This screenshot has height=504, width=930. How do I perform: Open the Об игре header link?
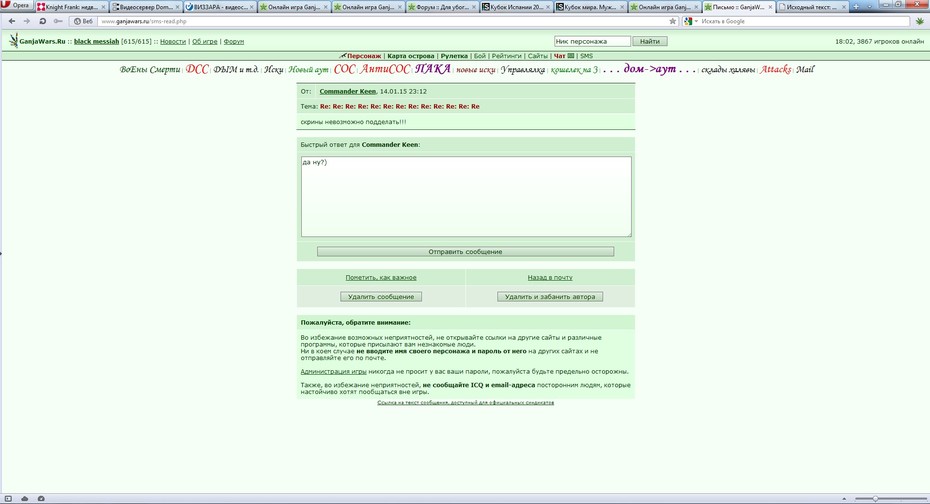click(x=205, y=42)
